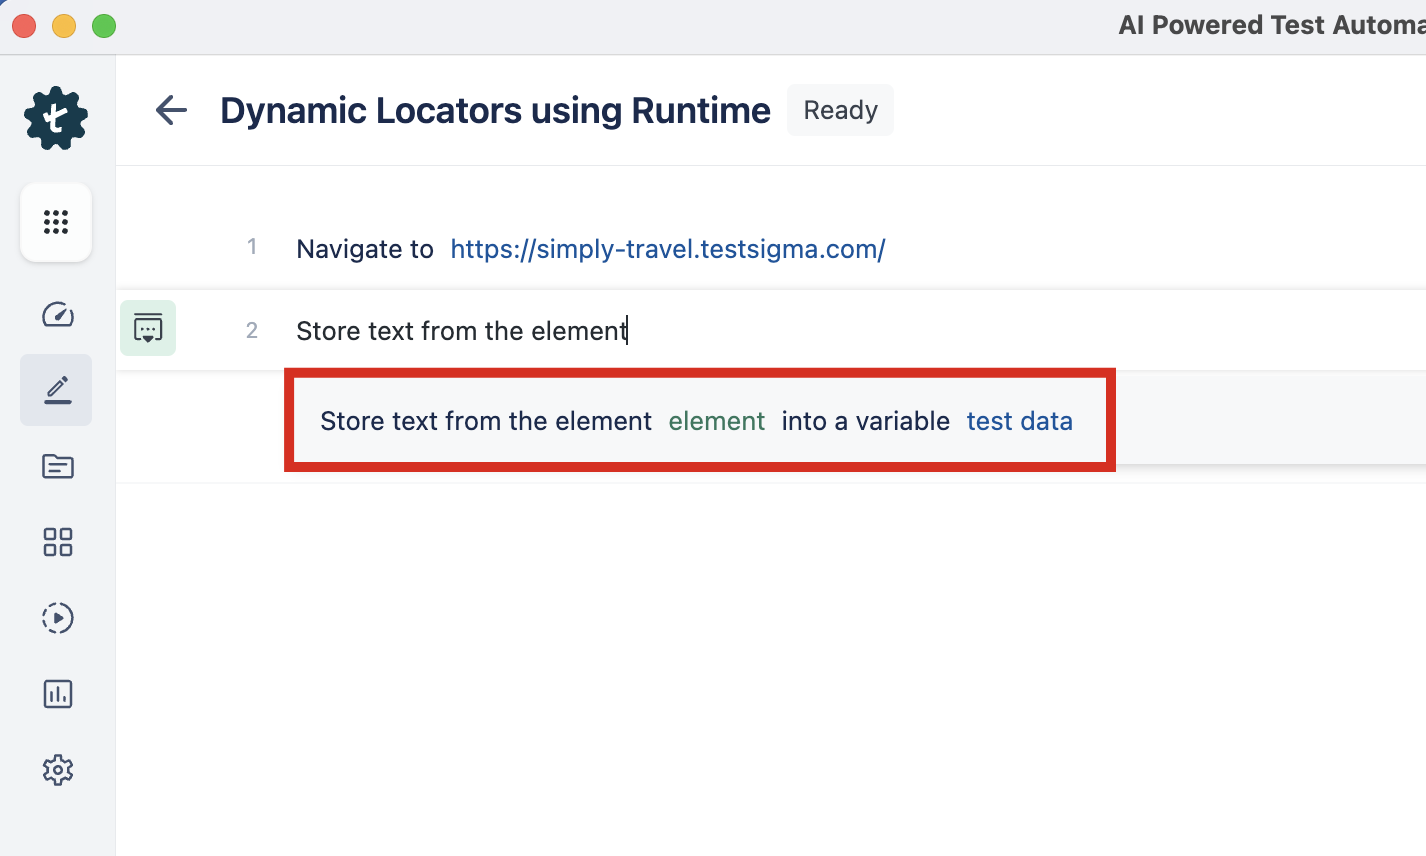Open the test data folder icon
This screenshot has width=1426, height=856.
pos(57,466)
